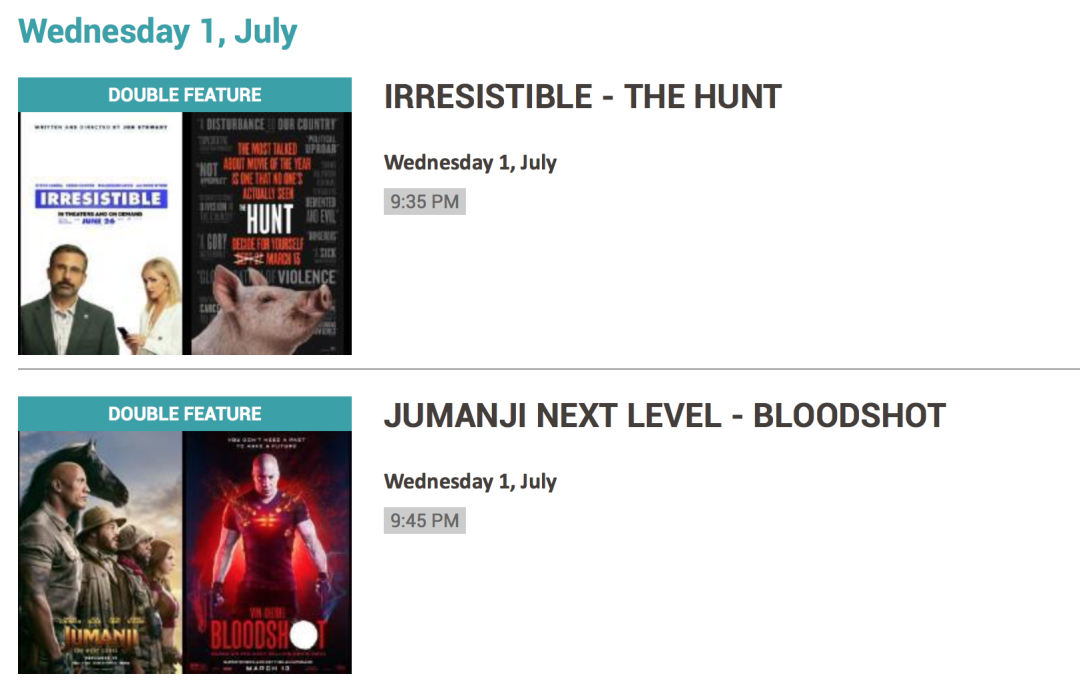Open the Bloodshot movie poster
The height and width of the screenshot is (686, 1080).
tap(267, 552)
